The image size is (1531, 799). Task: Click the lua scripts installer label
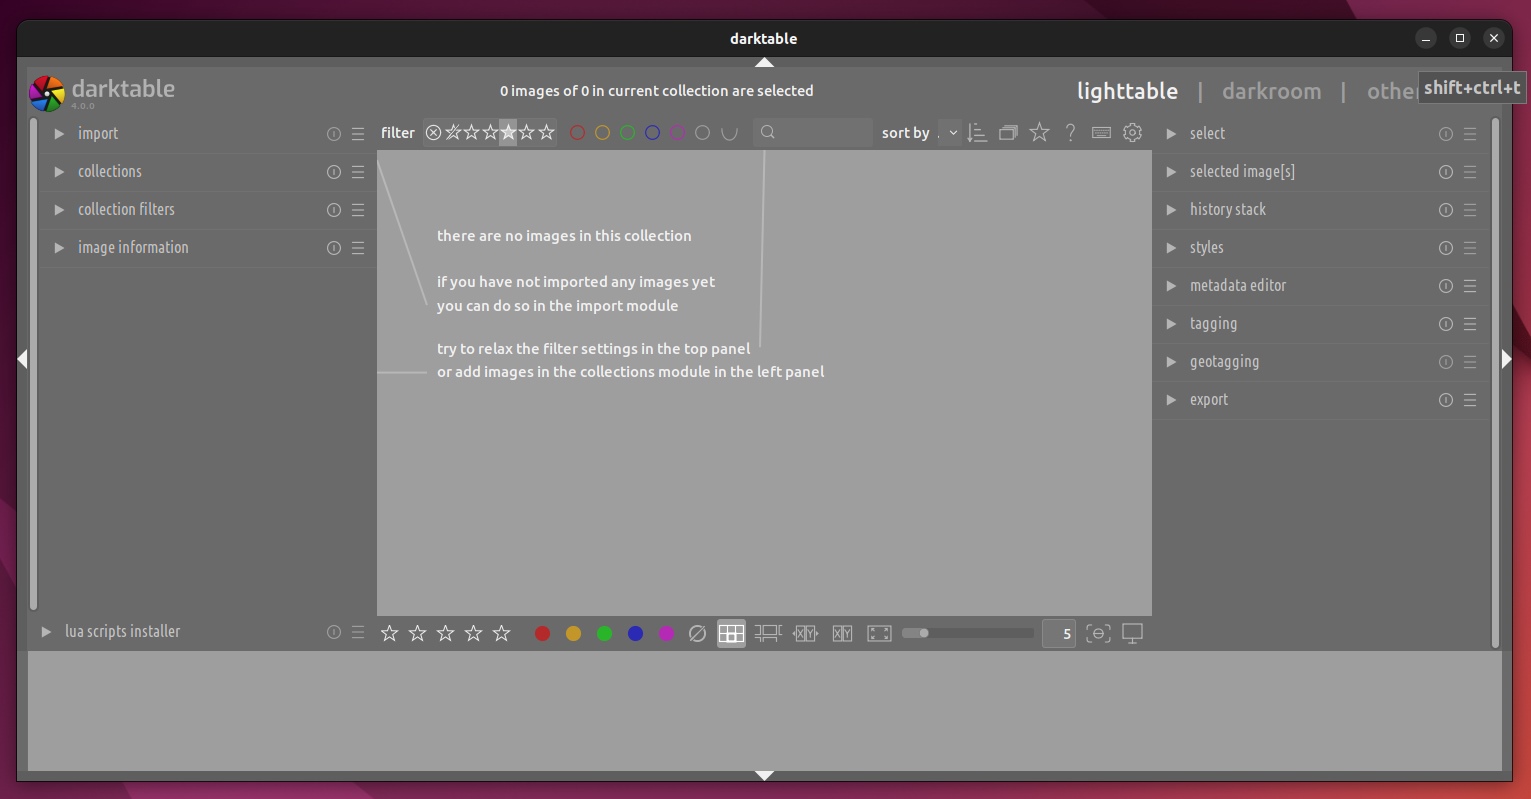click(122, 631)
